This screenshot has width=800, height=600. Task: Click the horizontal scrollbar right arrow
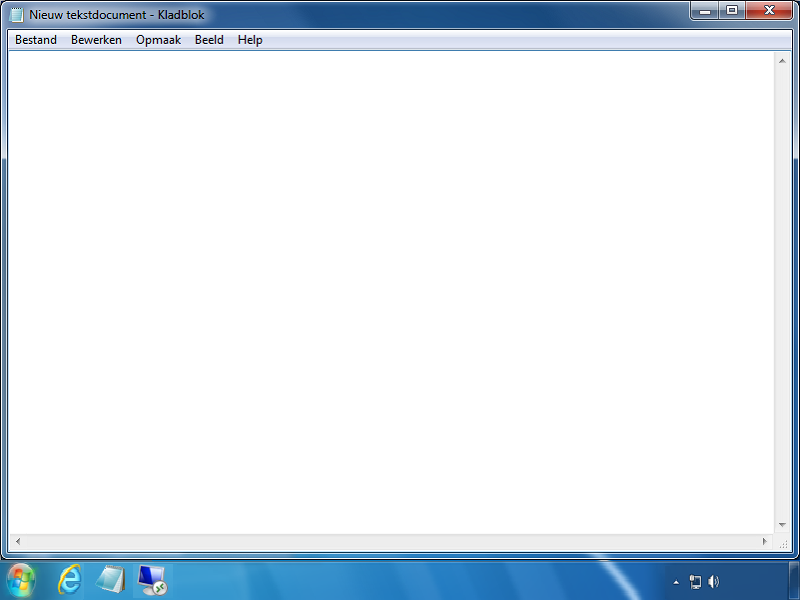pos(765,541)
